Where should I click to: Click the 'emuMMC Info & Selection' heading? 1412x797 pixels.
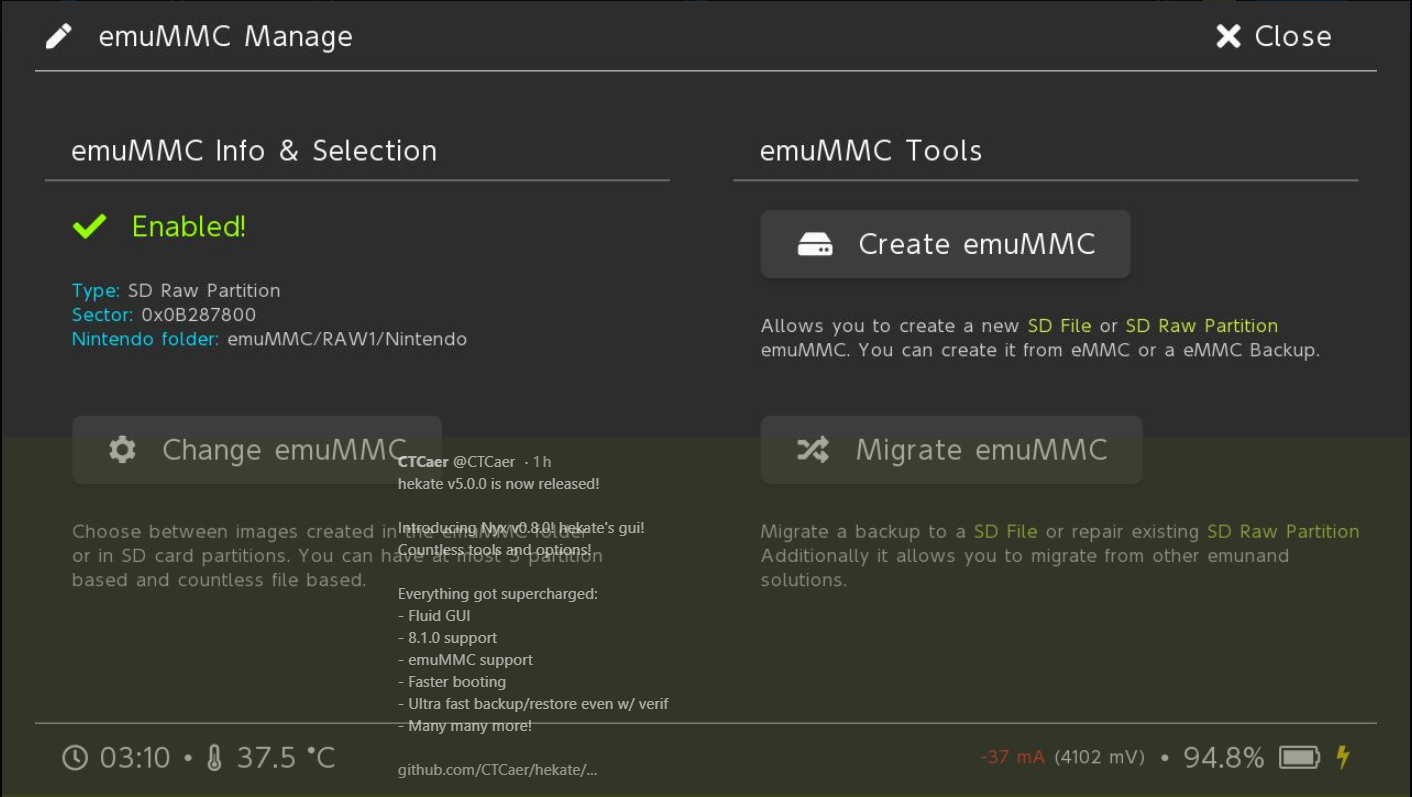pyautogui.click(x=254, y=151)
